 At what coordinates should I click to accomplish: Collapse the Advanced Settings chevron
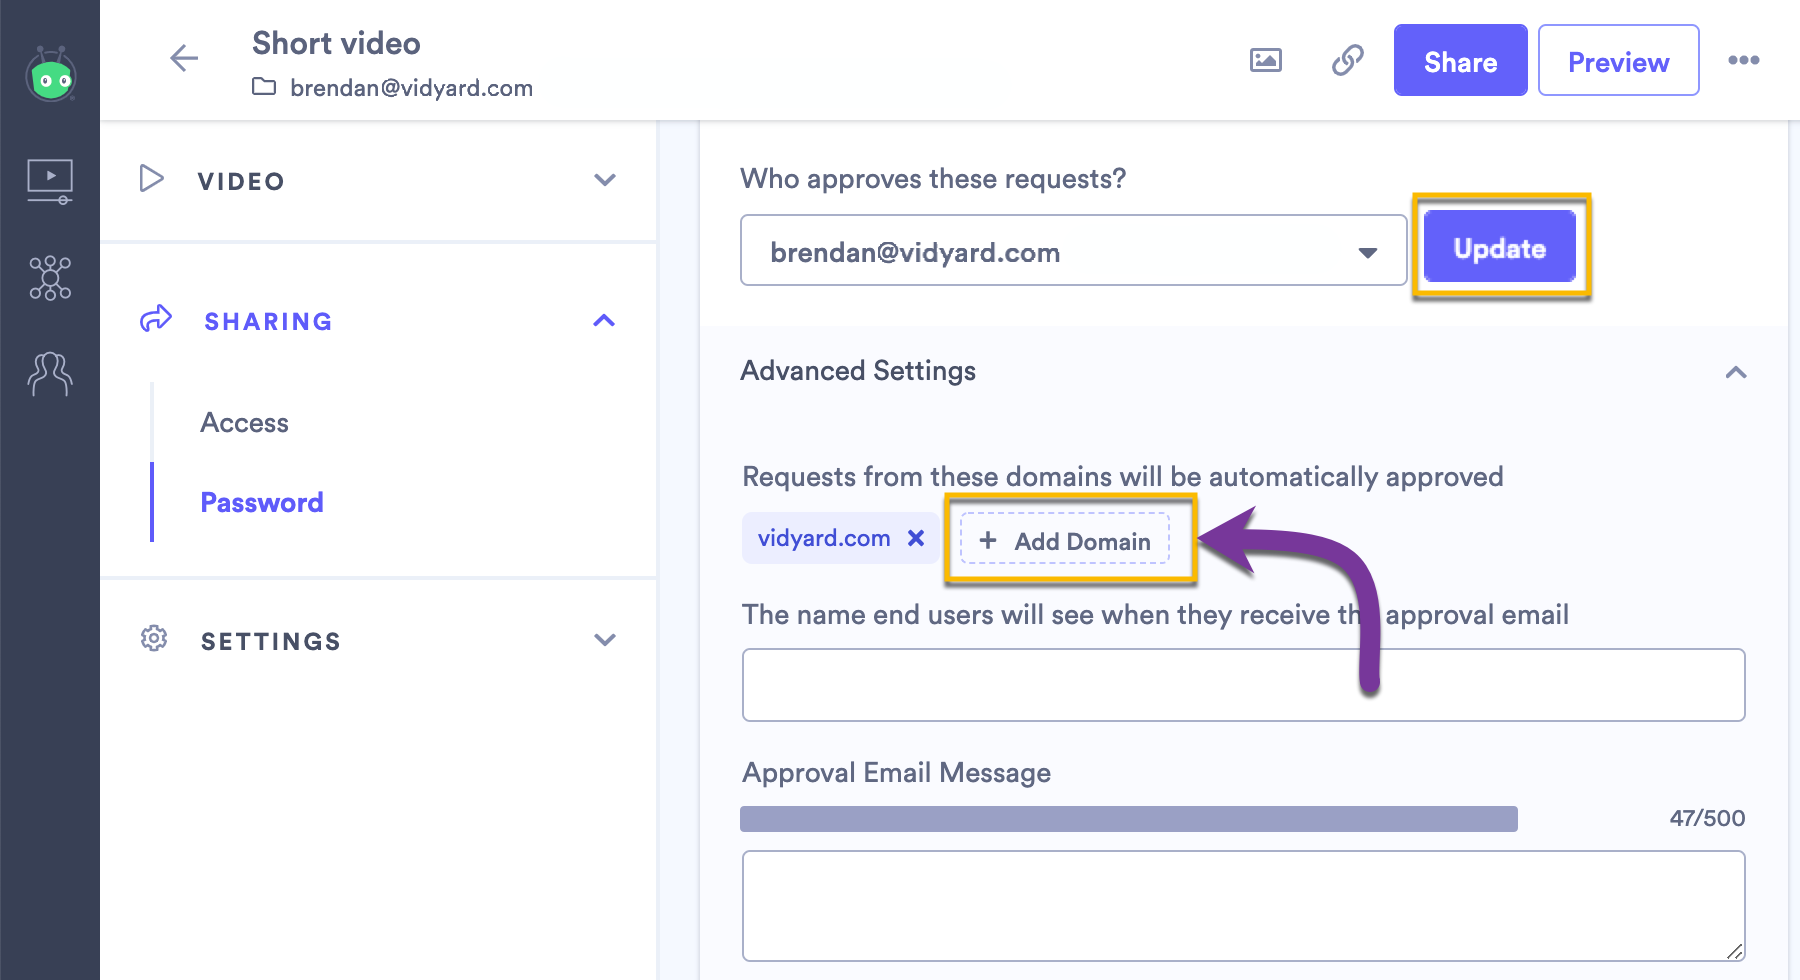pyautogui.click(x=1736, y=372)
